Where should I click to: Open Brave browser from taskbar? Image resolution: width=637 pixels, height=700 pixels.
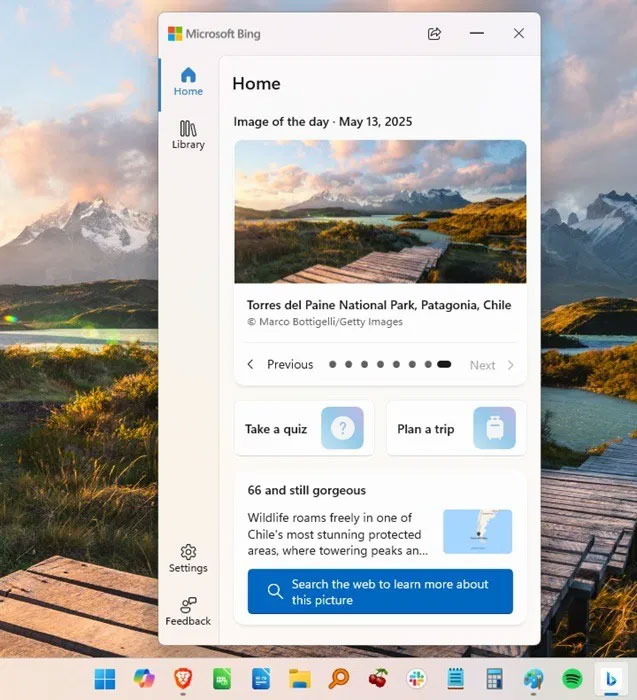point(183,679)
